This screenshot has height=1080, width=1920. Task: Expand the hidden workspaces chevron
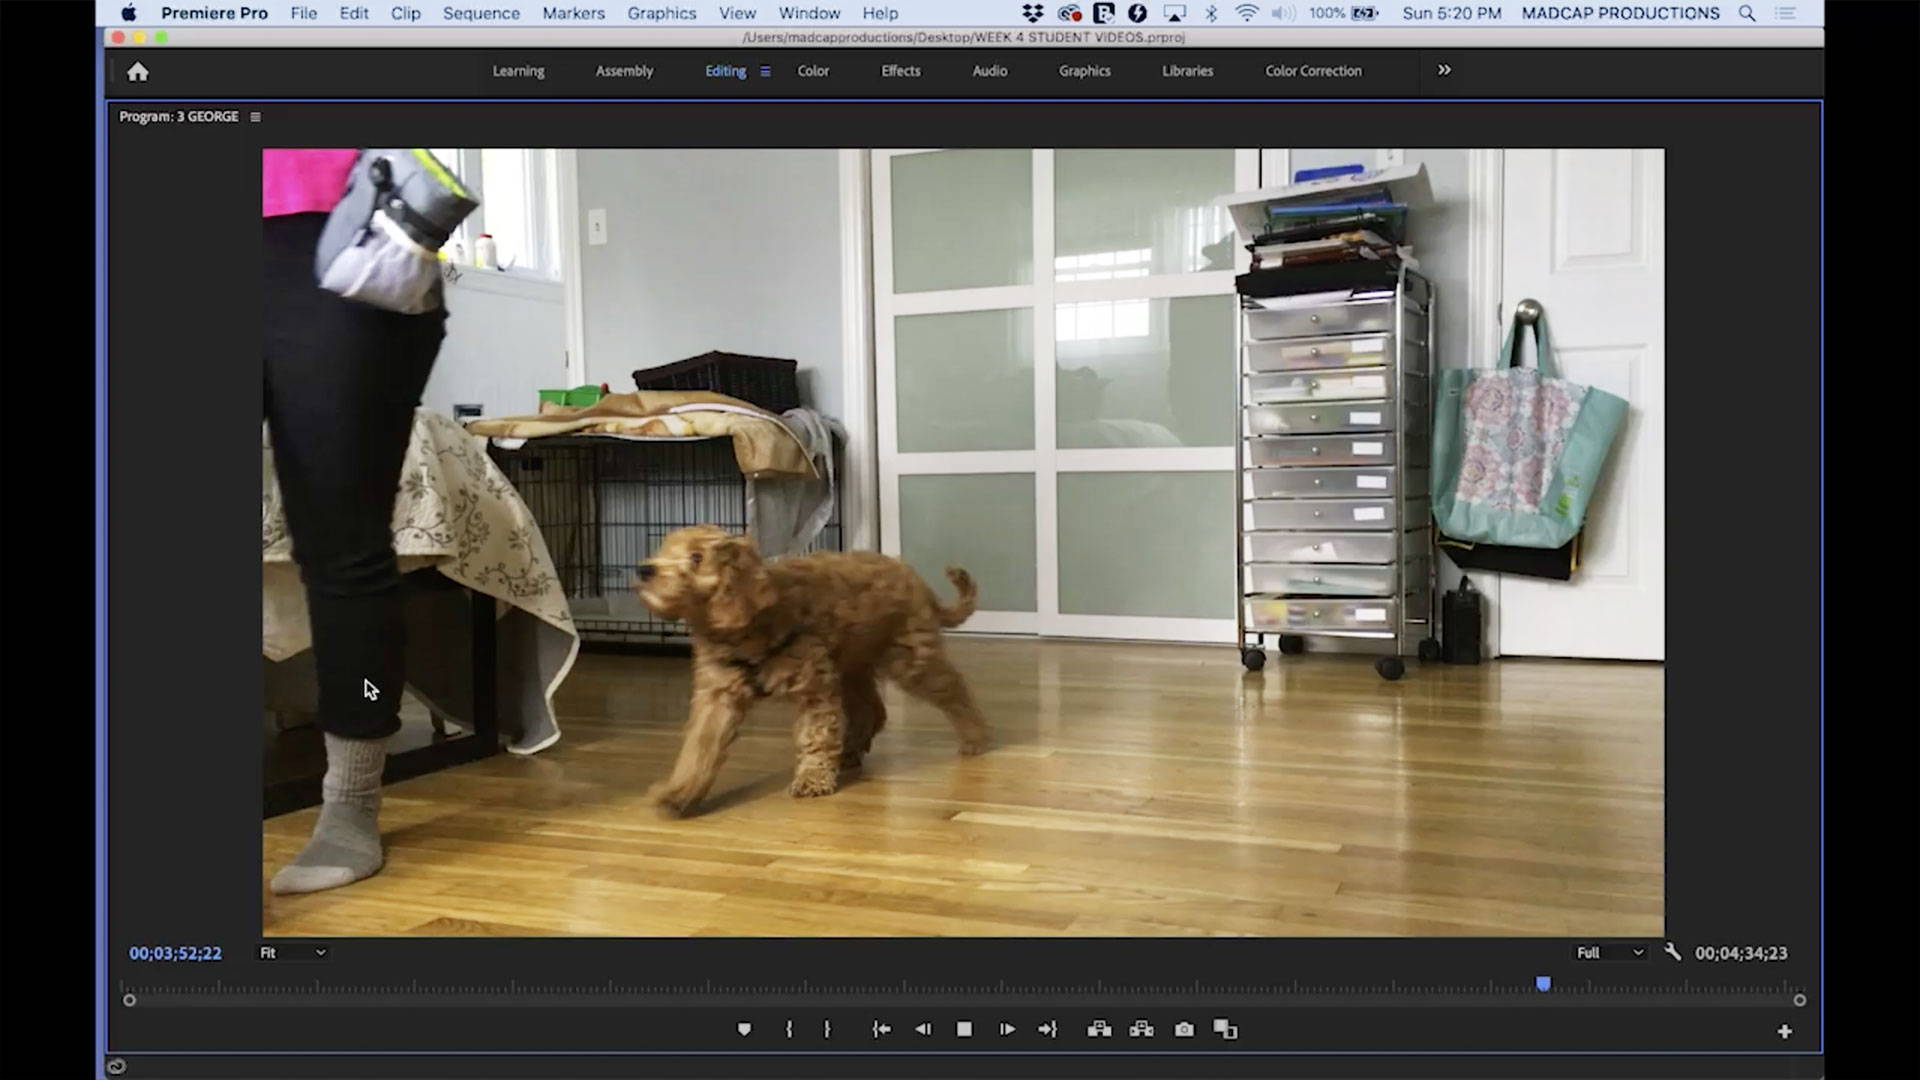tap(1444, 70)
